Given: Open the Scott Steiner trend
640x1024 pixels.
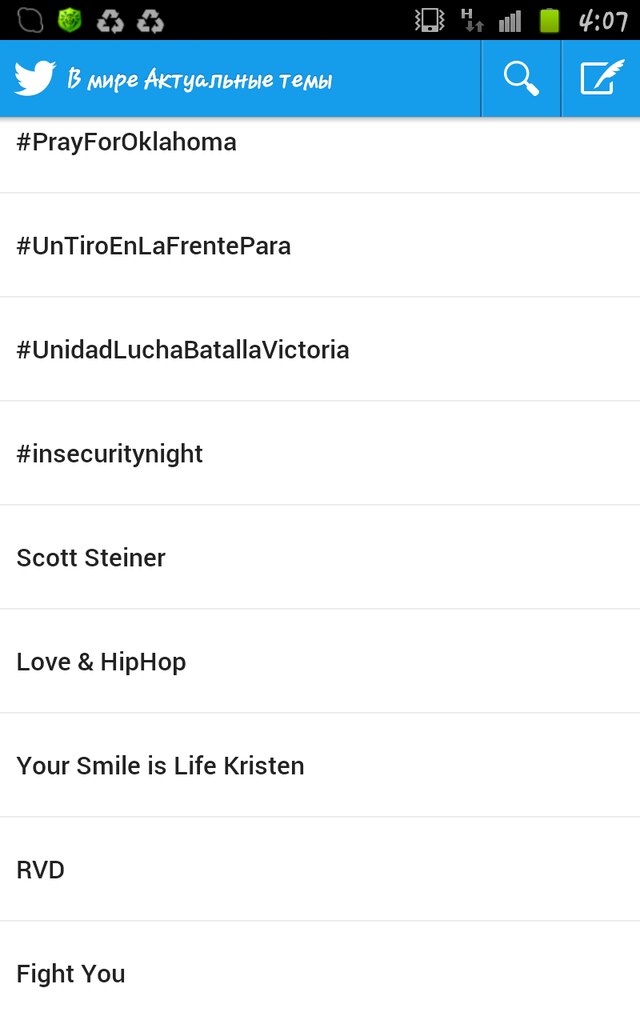Looking at the screenshot, I should click(x=320, y=557).
